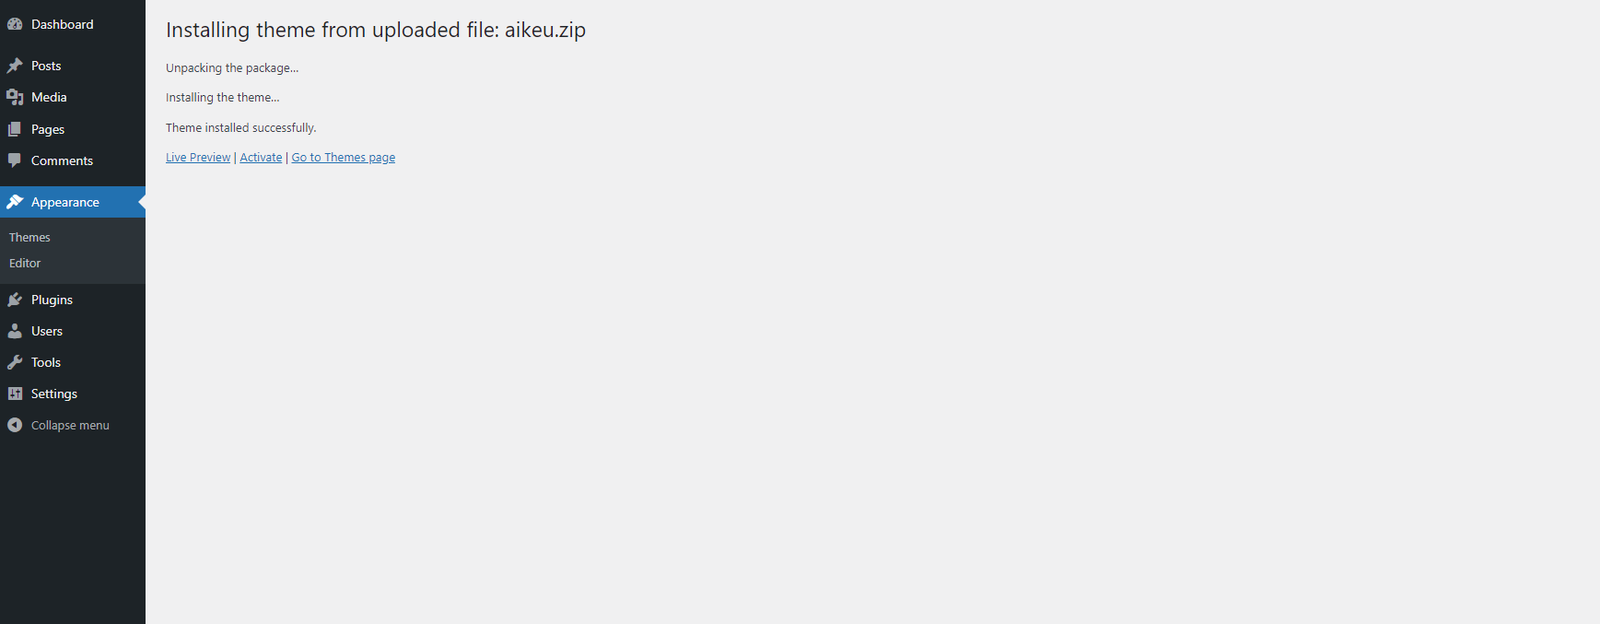Click the Posts pushpin icon

pyautogui.click(x=15, y=66)
